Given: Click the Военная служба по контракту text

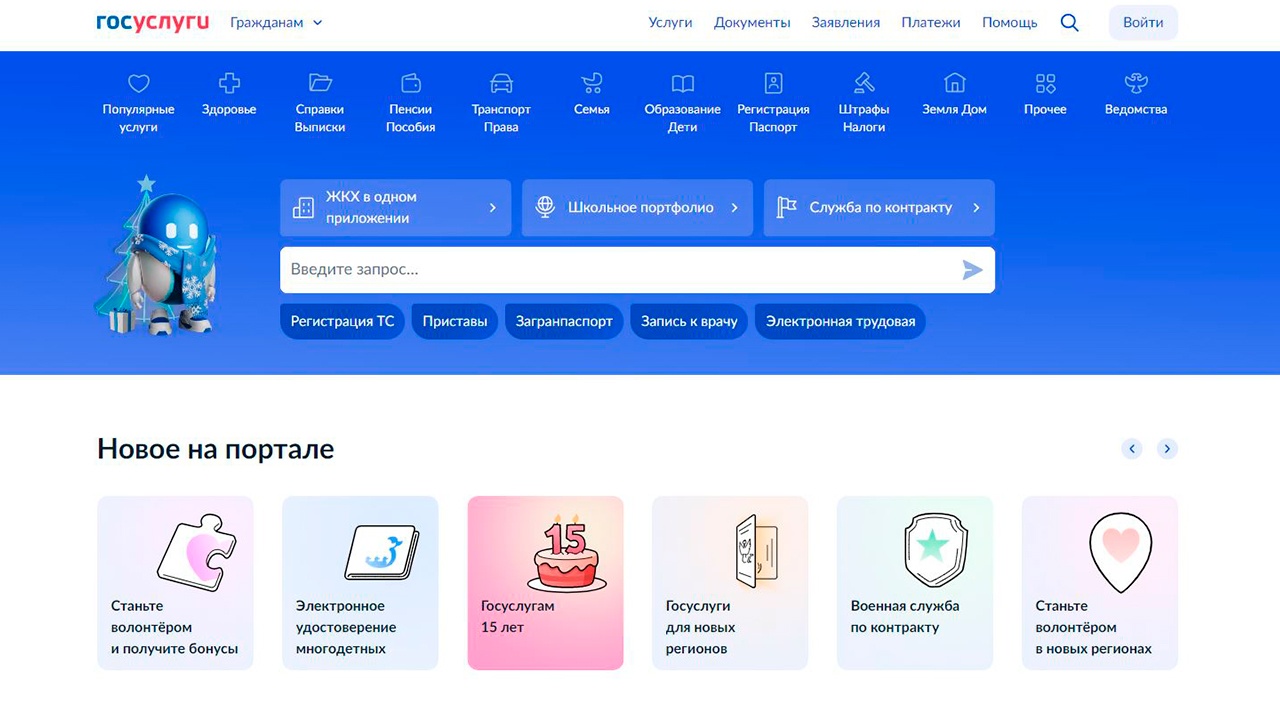Looking at the screenshot, I should click(905, 617).
